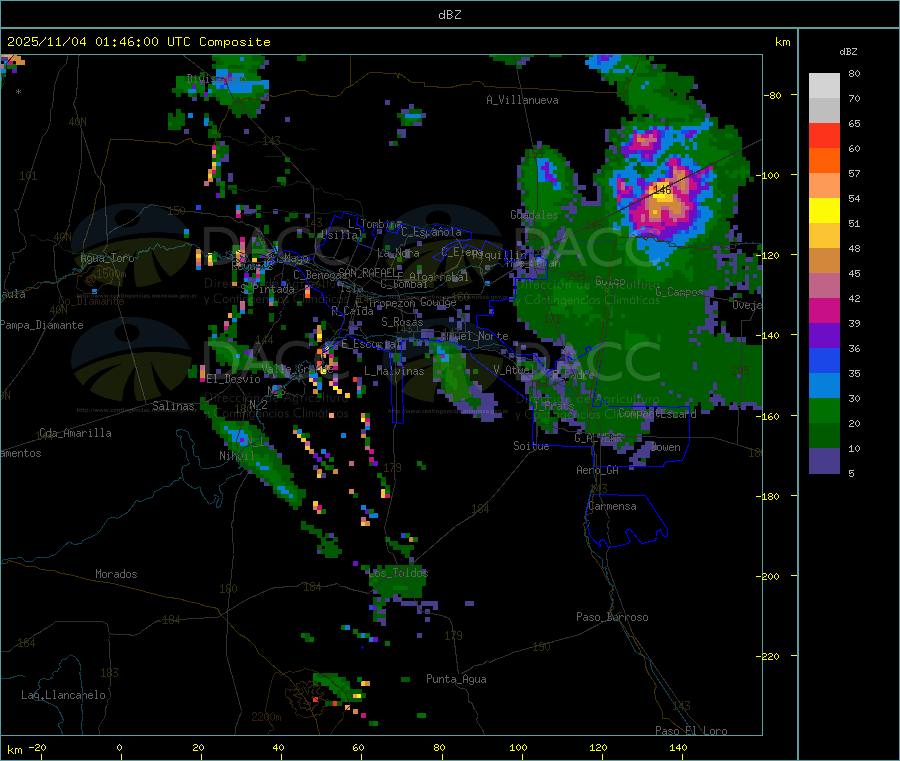Click the 0 tick on the bottom axis
The width and height of the screenshot is (900, 761).
119,747
